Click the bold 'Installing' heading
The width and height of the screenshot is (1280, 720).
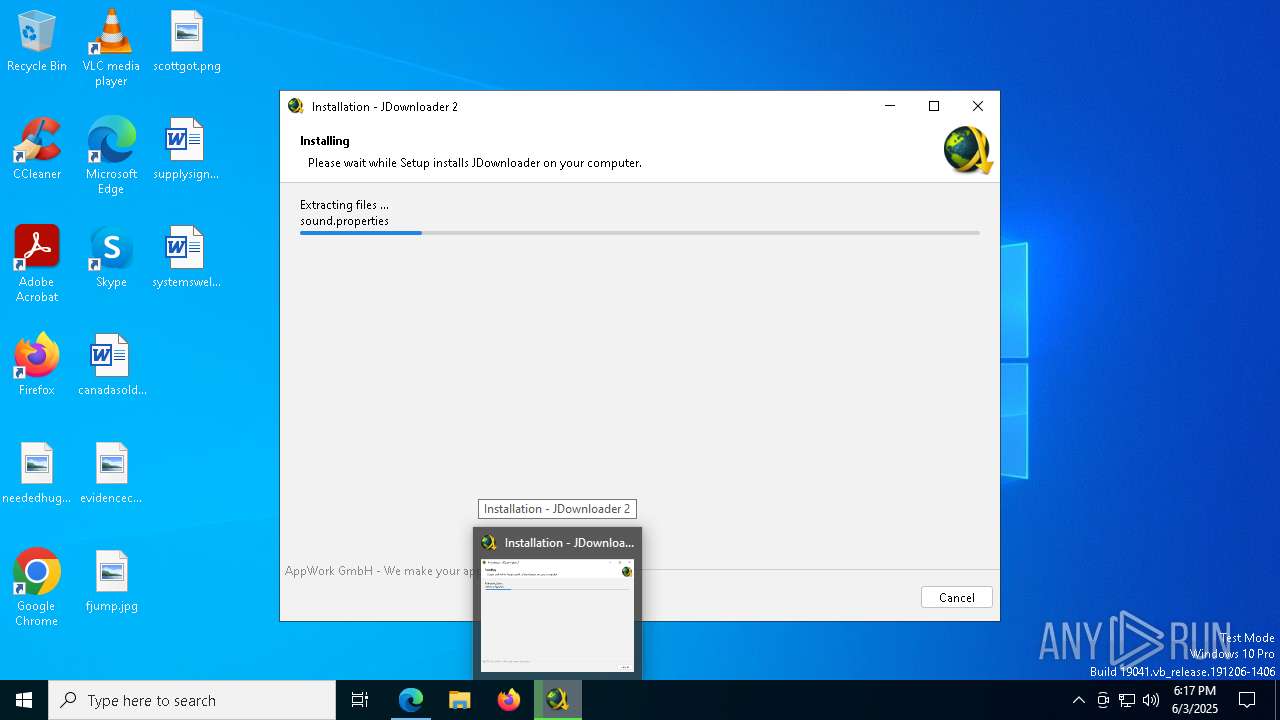pyautogui.click(x=325, y=141)
